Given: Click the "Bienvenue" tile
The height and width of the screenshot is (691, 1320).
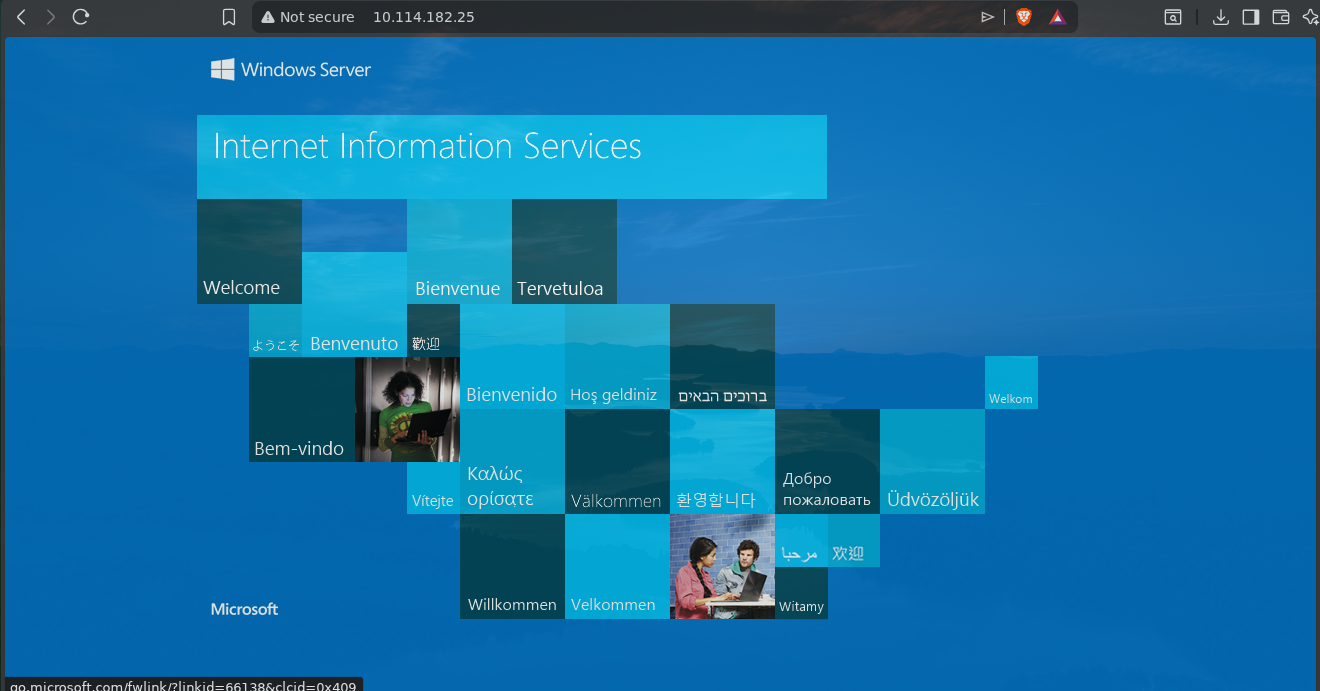Looking at the screenshot, I should (x=458, y=252).
